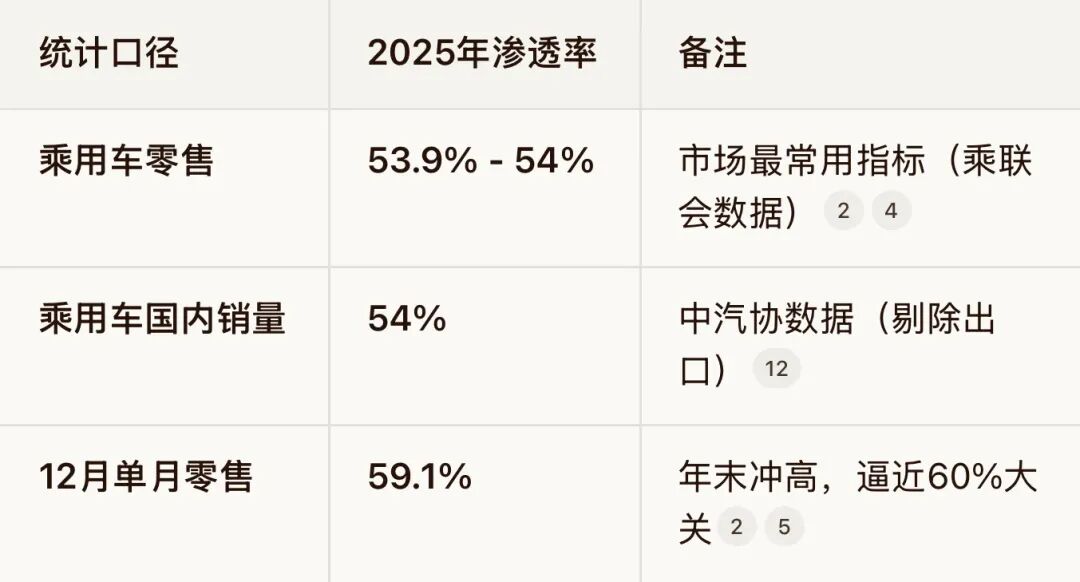Click the 54% value for 乘用车国内销量
The width and height of the screenshot is (1080, 582).
(407, 319)
